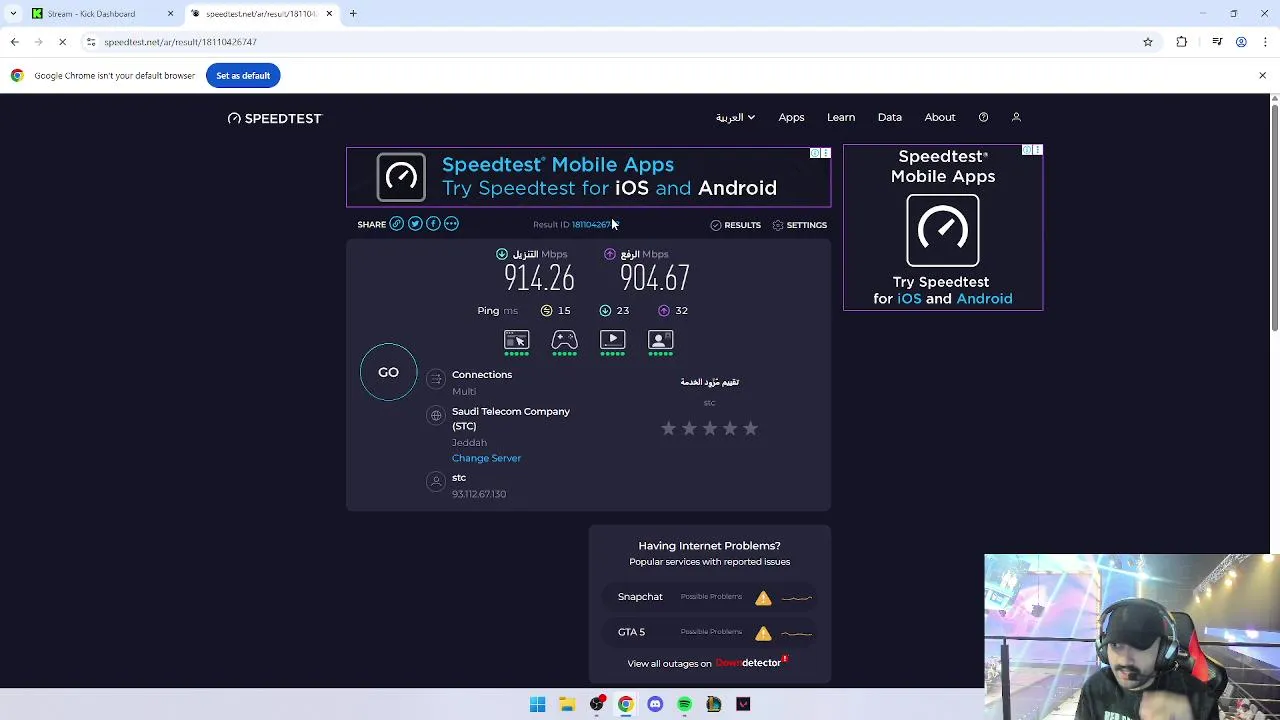1280x720 pixels.
Task: Open Apps in the navigation bar
Action: pos(791,117)
